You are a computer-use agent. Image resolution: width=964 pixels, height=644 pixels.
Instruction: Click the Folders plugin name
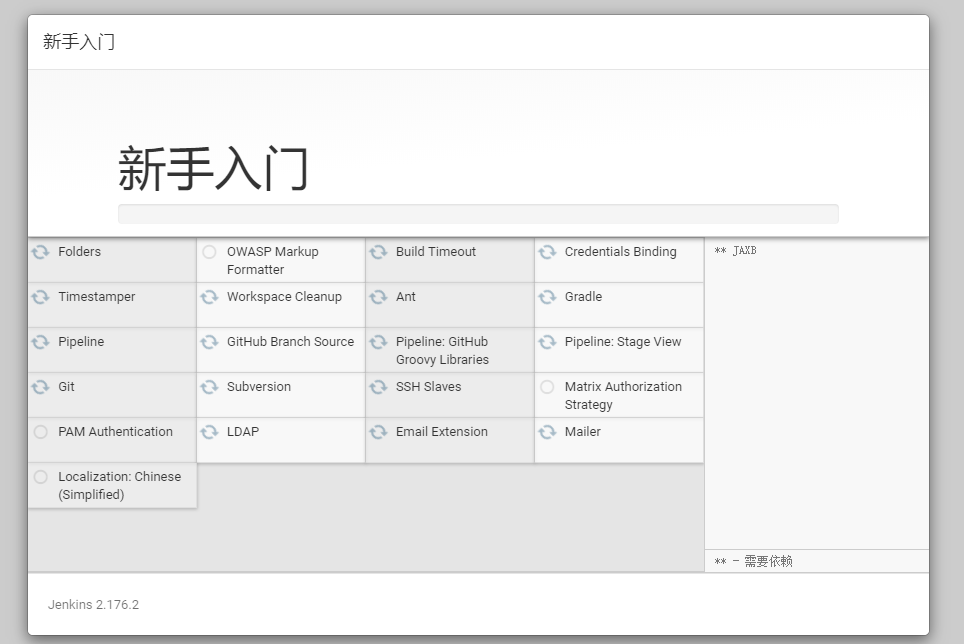[79, 251]
